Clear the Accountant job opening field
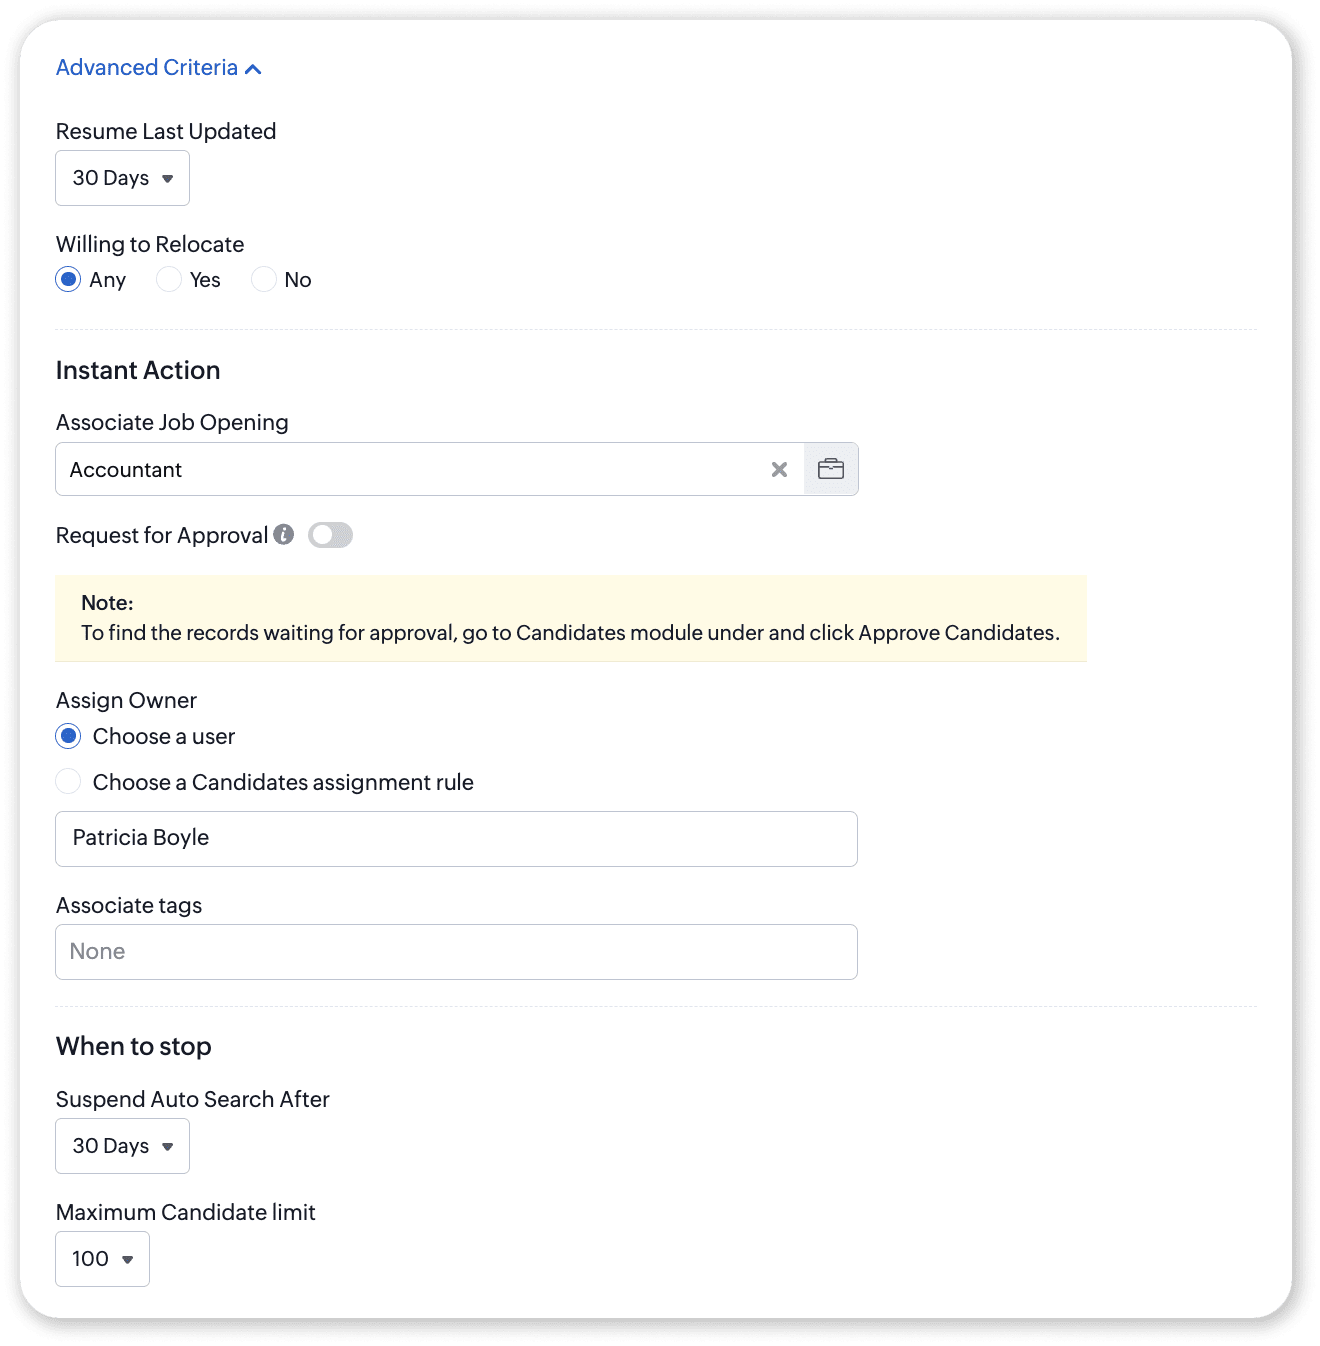 click(779, 469)
